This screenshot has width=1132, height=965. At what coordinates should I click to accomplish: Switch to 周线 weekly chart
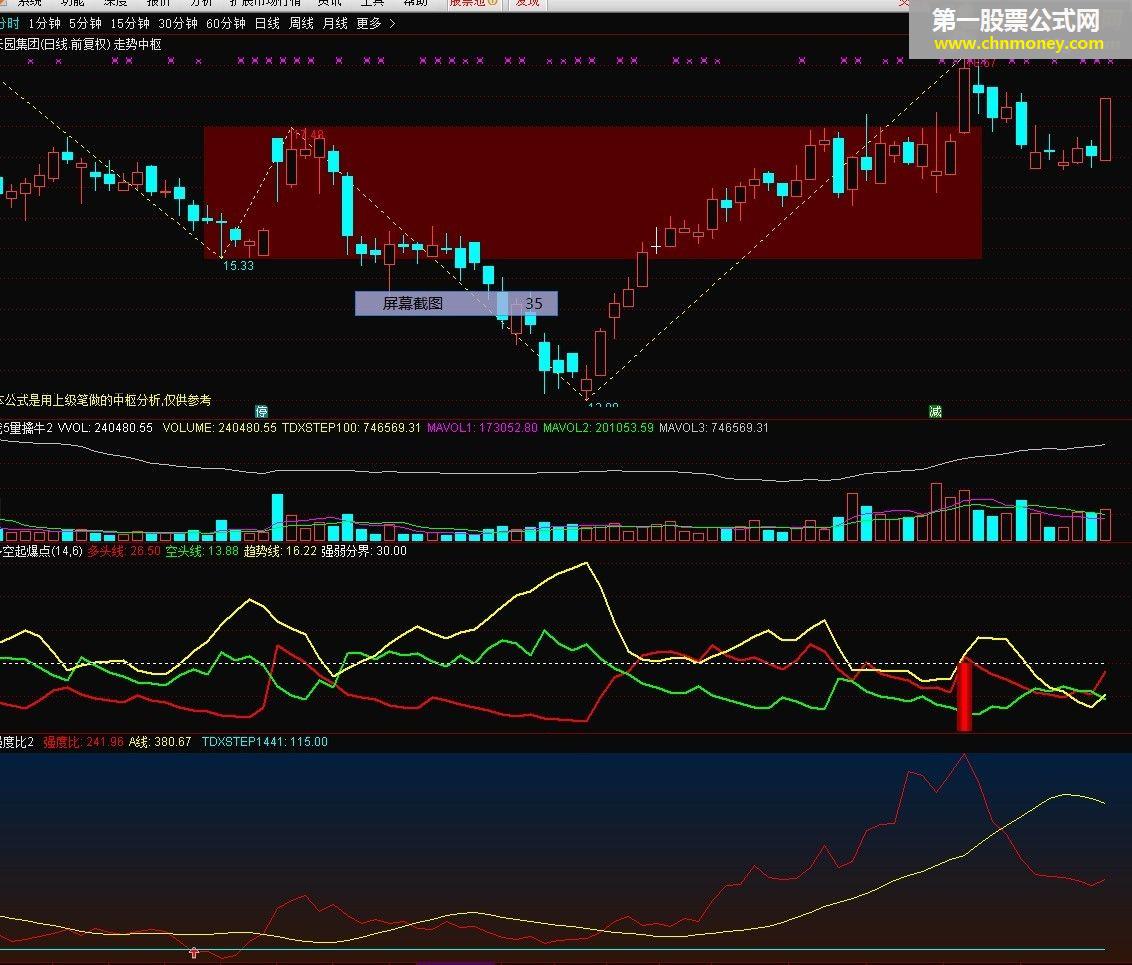[301, 24]
